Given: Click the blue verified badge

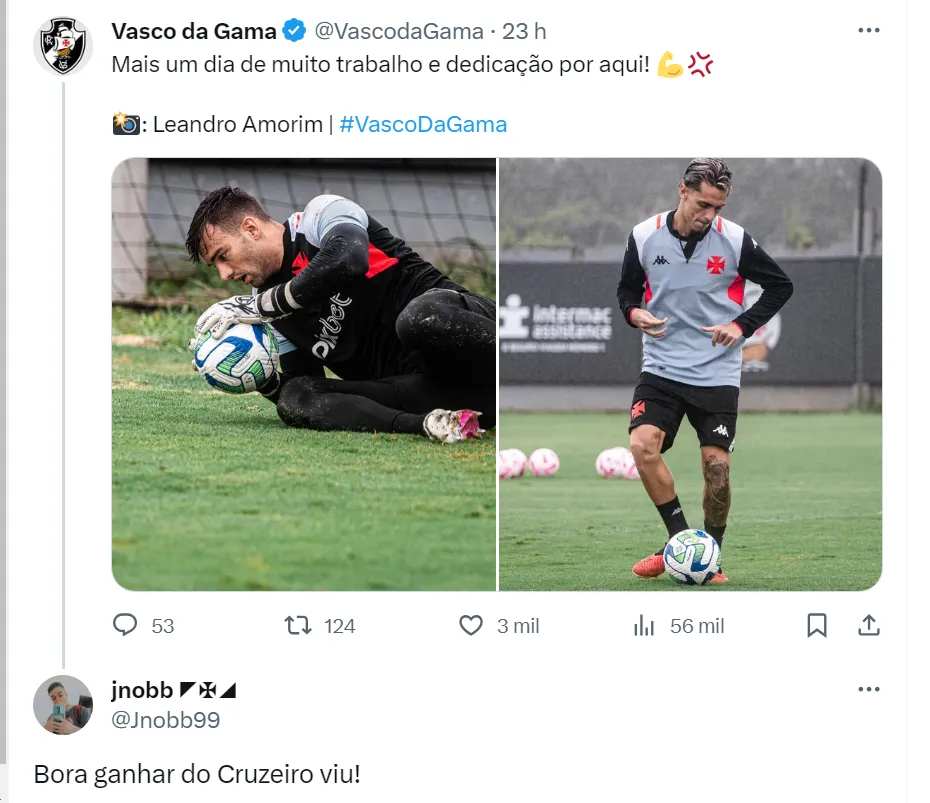Looking at the screenshot, I should [294, 30].
